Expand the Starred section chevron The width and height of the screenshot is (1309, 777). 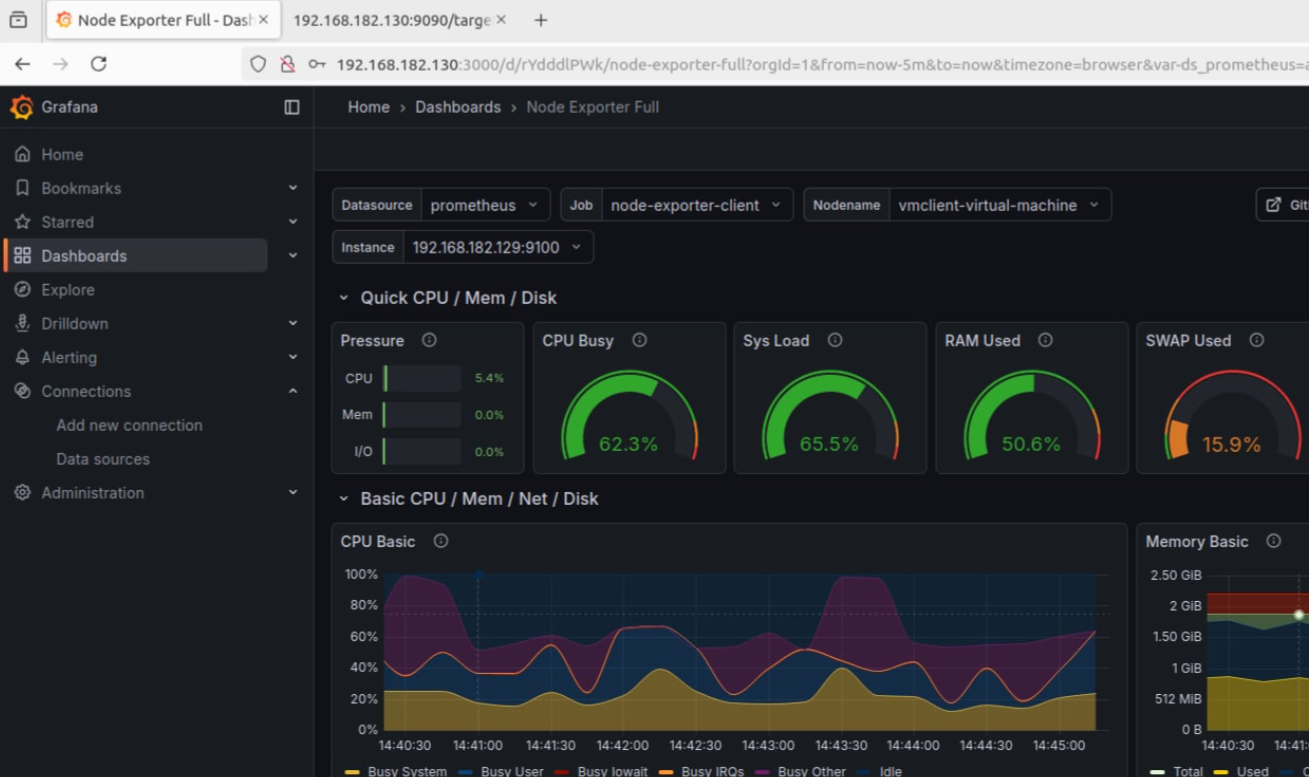point(293,222)
